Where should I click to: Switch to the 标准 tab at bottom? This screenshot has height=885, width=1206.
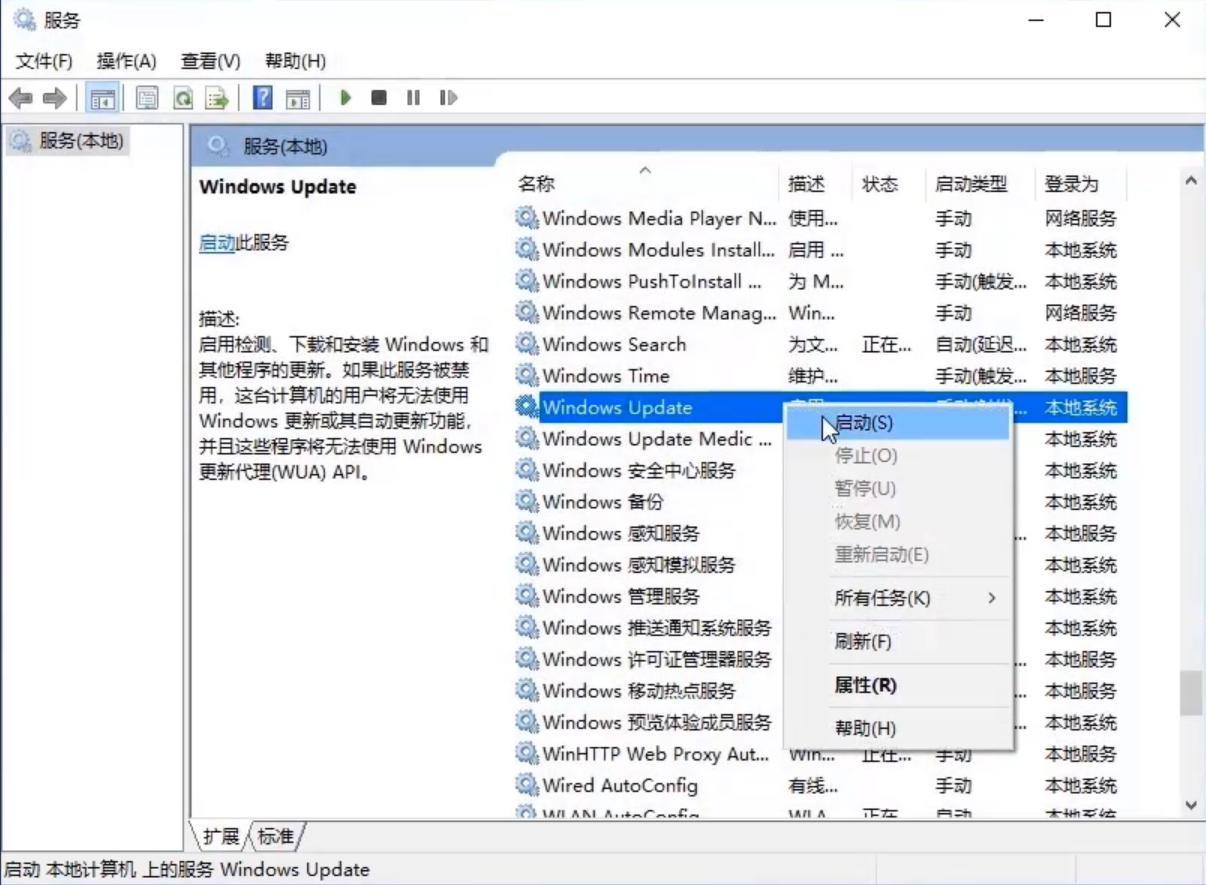pos(277,836)
